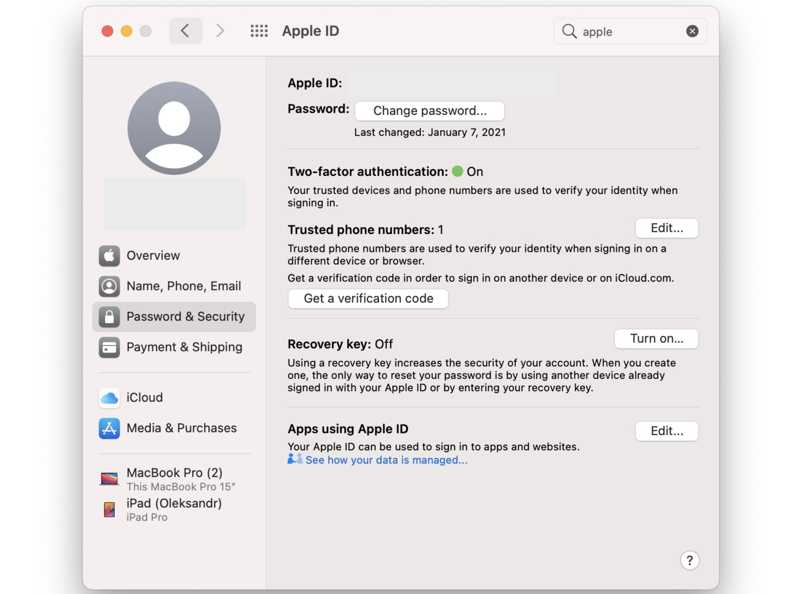Screen dimensions: 800x594
Task: Show all preferences grid icon
Action: click(x=259, y=31)
